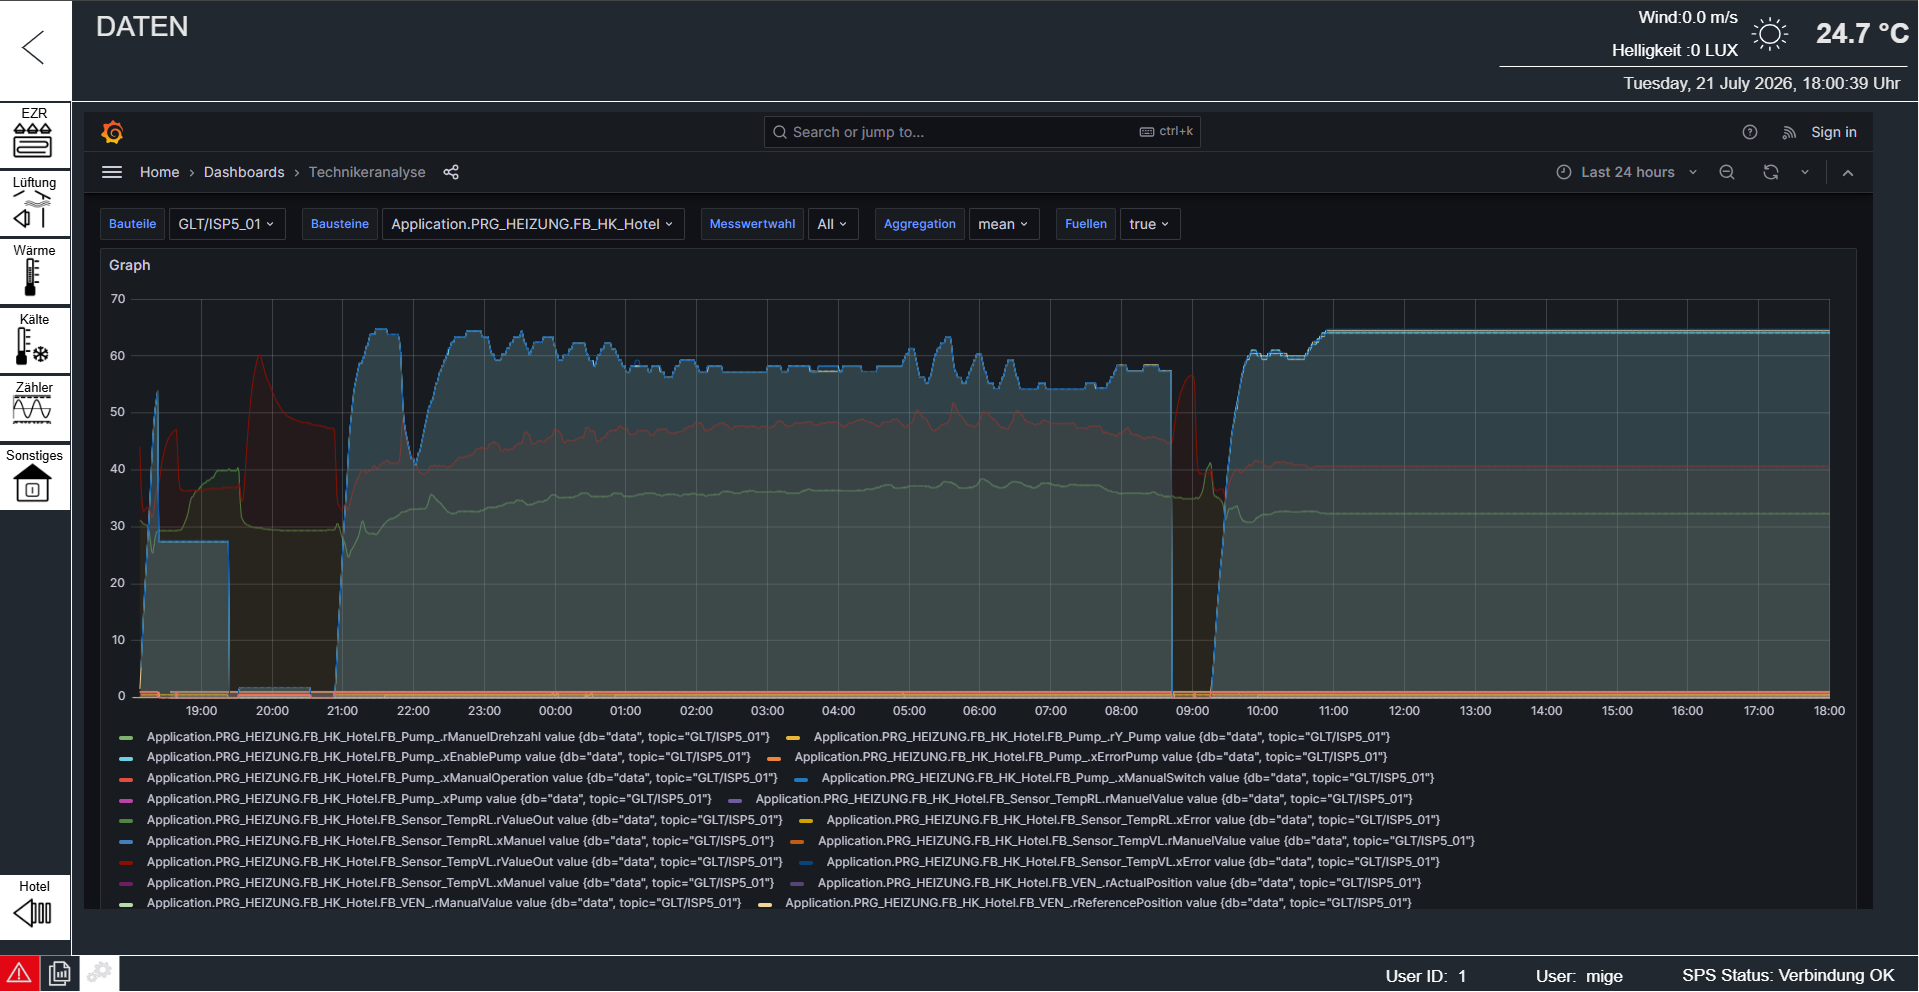Toggle FB_Sensor_TempRL.rValueOut series in legend

click(x=465, y=820)
